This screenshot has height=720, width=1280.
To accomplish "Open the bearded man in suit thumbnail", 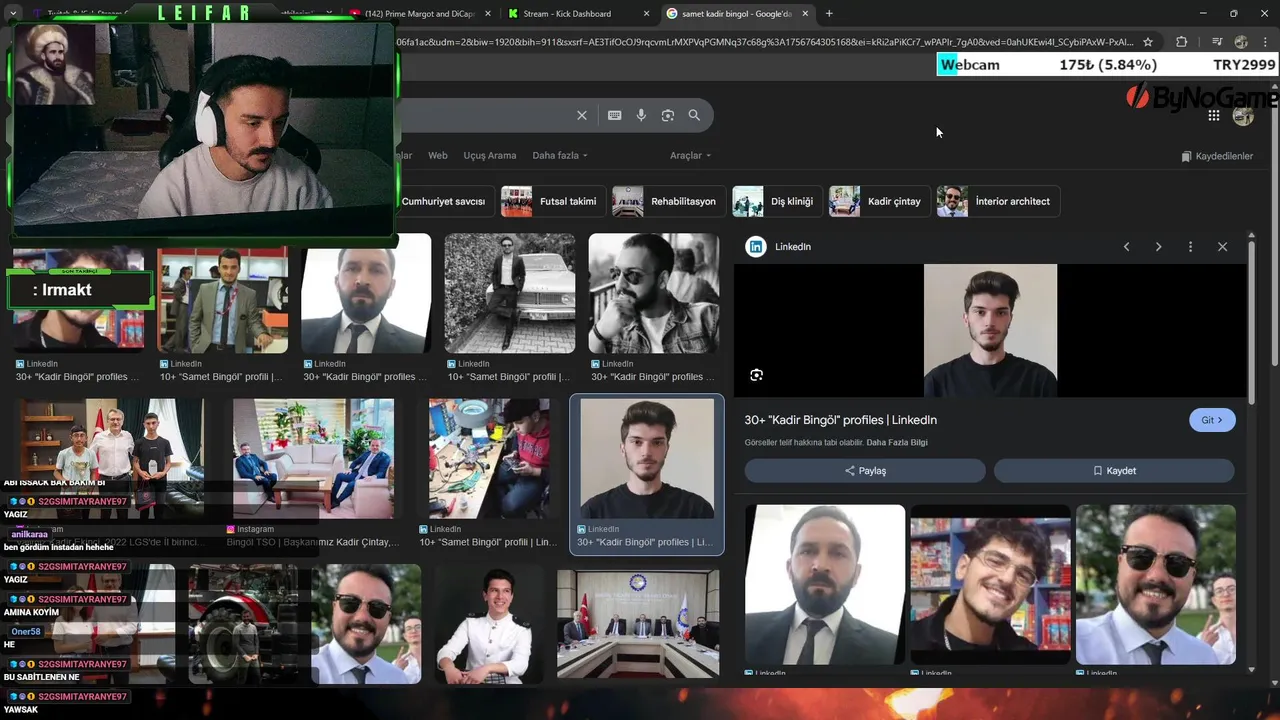I will tap(366, 293).
